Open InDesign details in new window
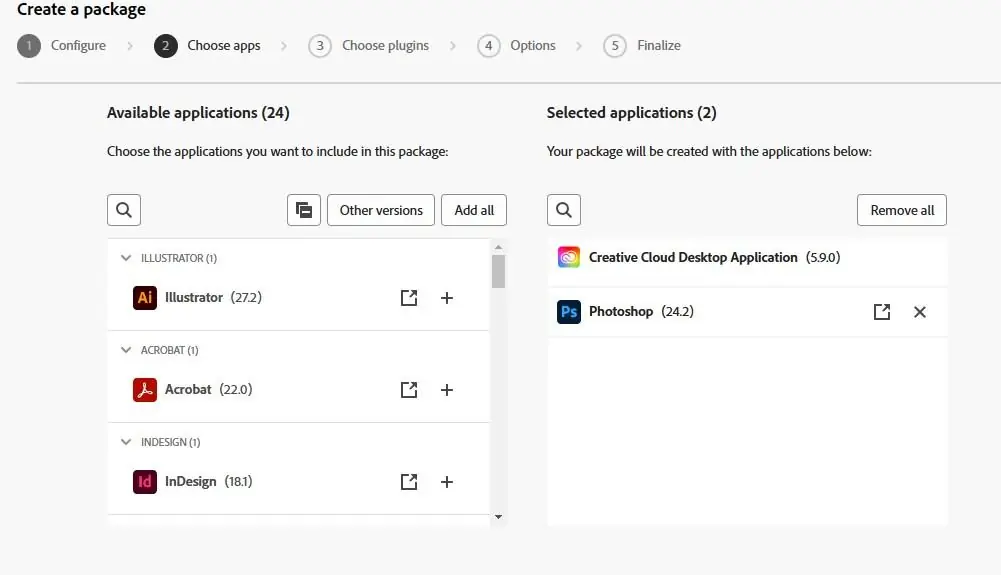The image size is (1001, 575). click(409, 482)
